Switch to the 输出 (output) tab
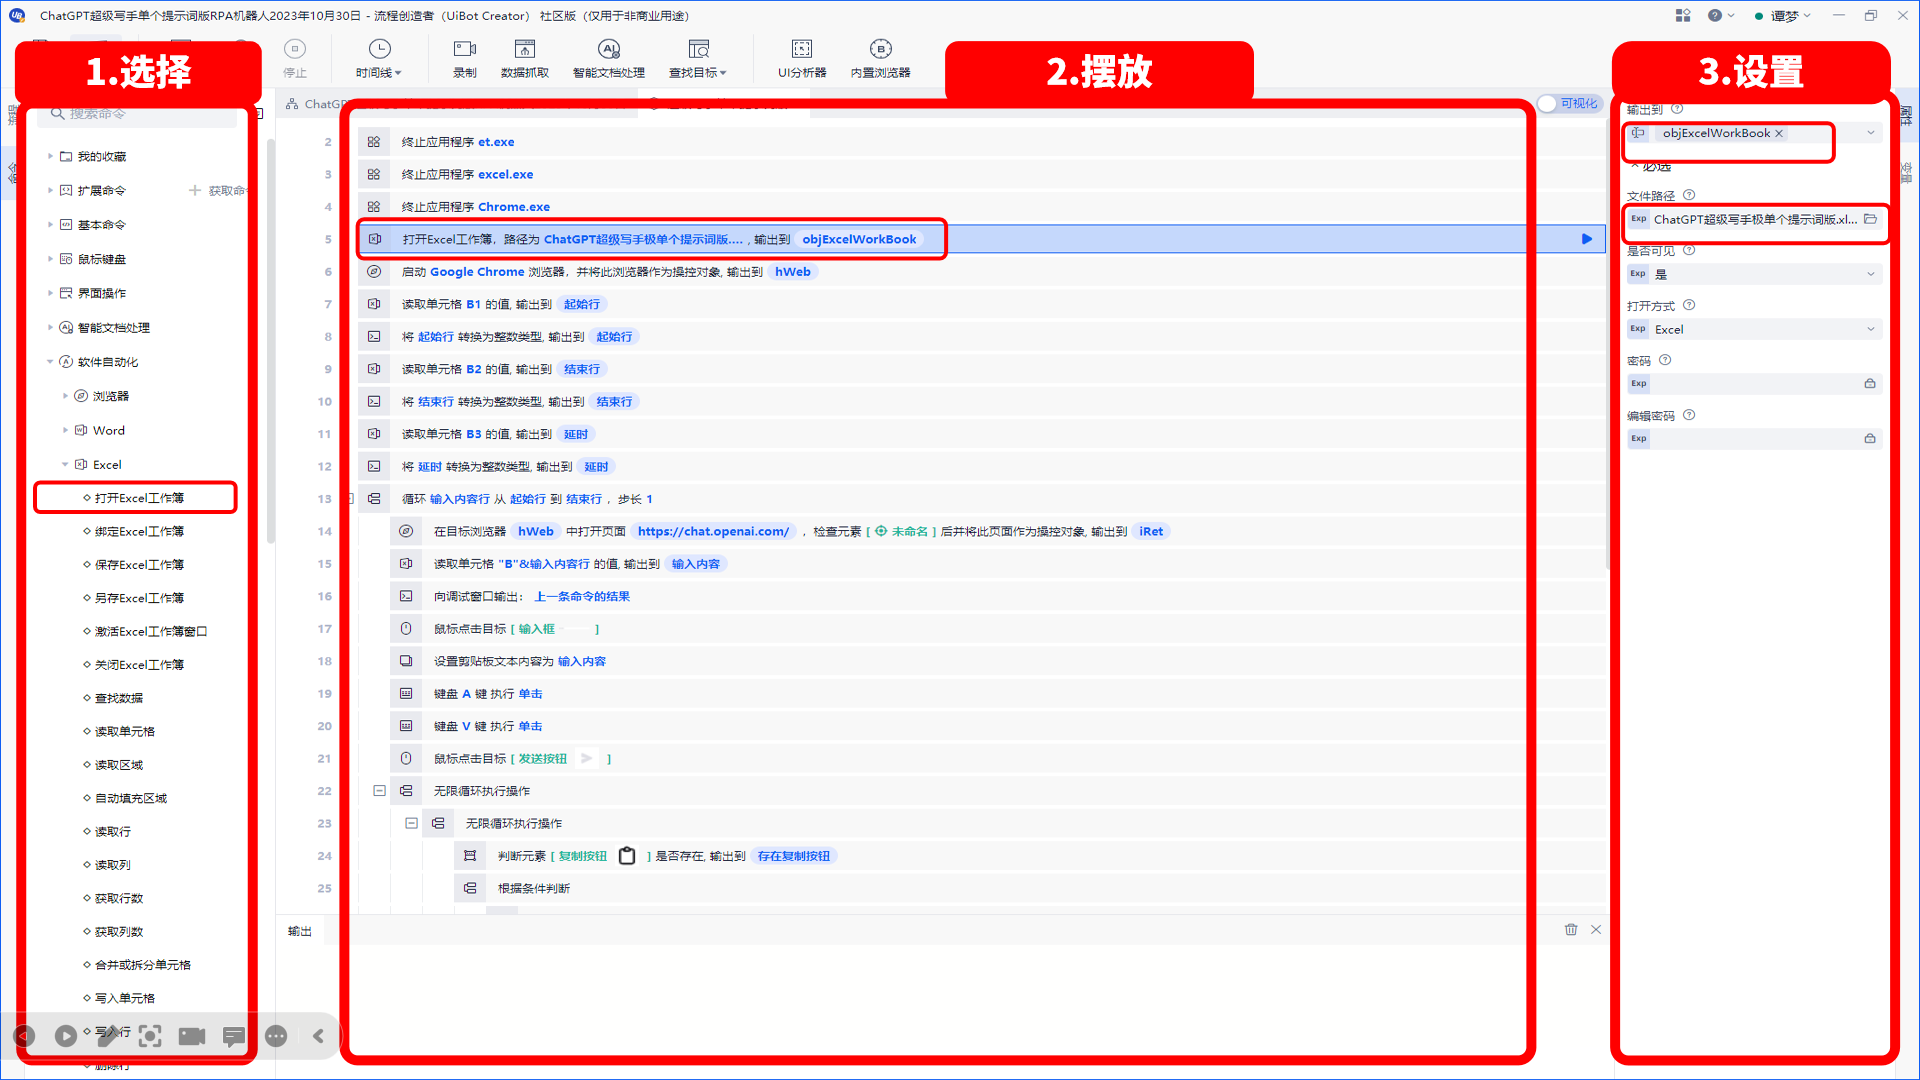This screenshot has width=1920, height=1080. click(300, 931)
